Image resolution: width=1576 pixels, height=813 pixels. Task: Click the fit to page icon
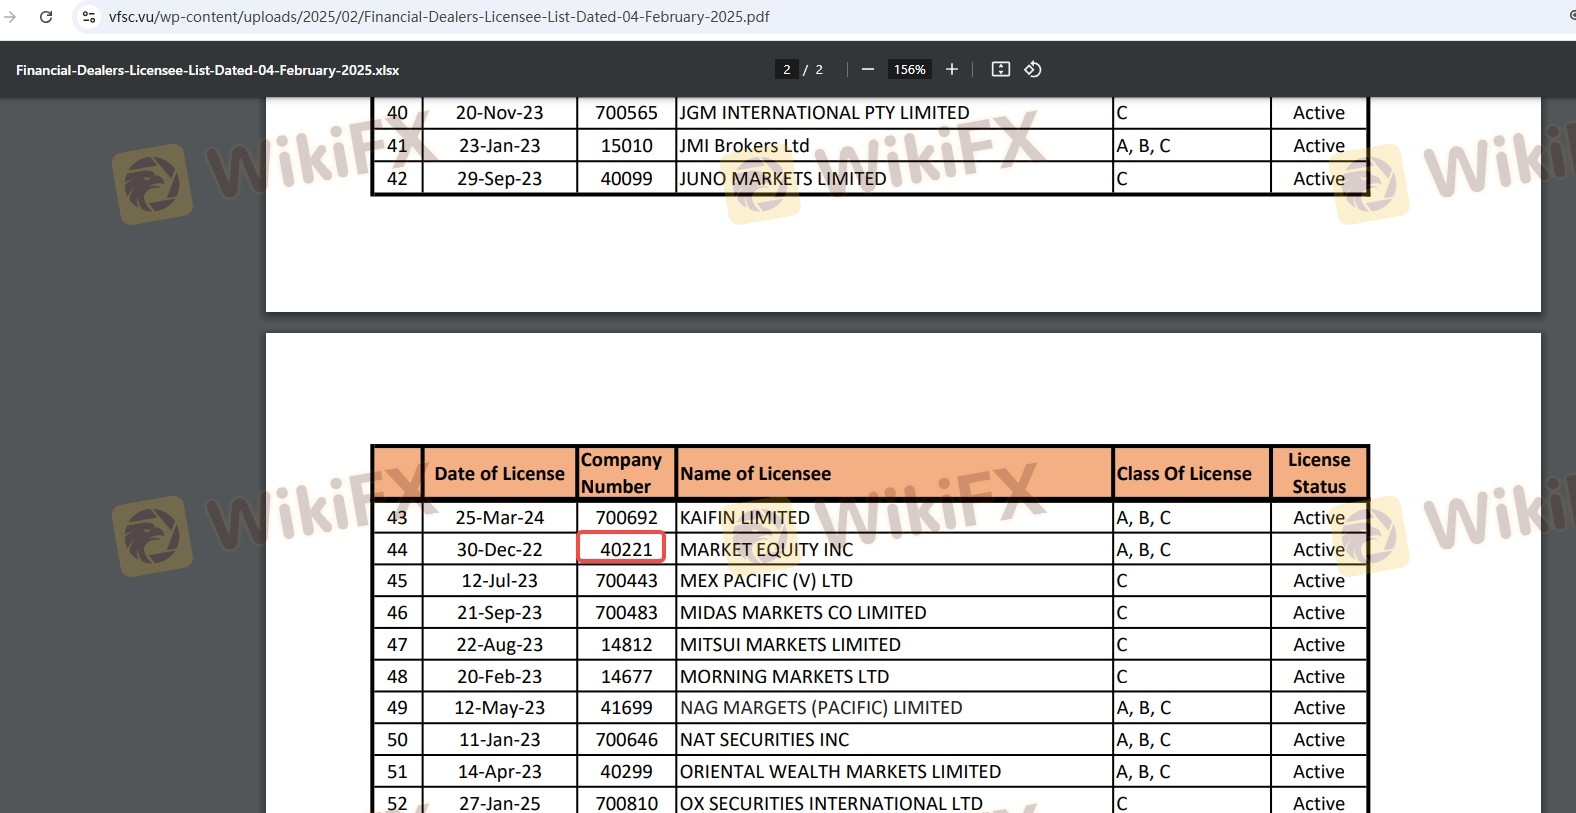tap(1000, 69)
